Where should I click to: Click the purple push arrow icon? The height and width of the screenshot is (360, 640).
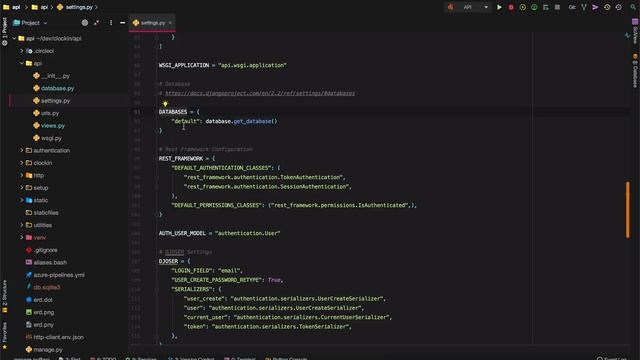coord(595,7)
